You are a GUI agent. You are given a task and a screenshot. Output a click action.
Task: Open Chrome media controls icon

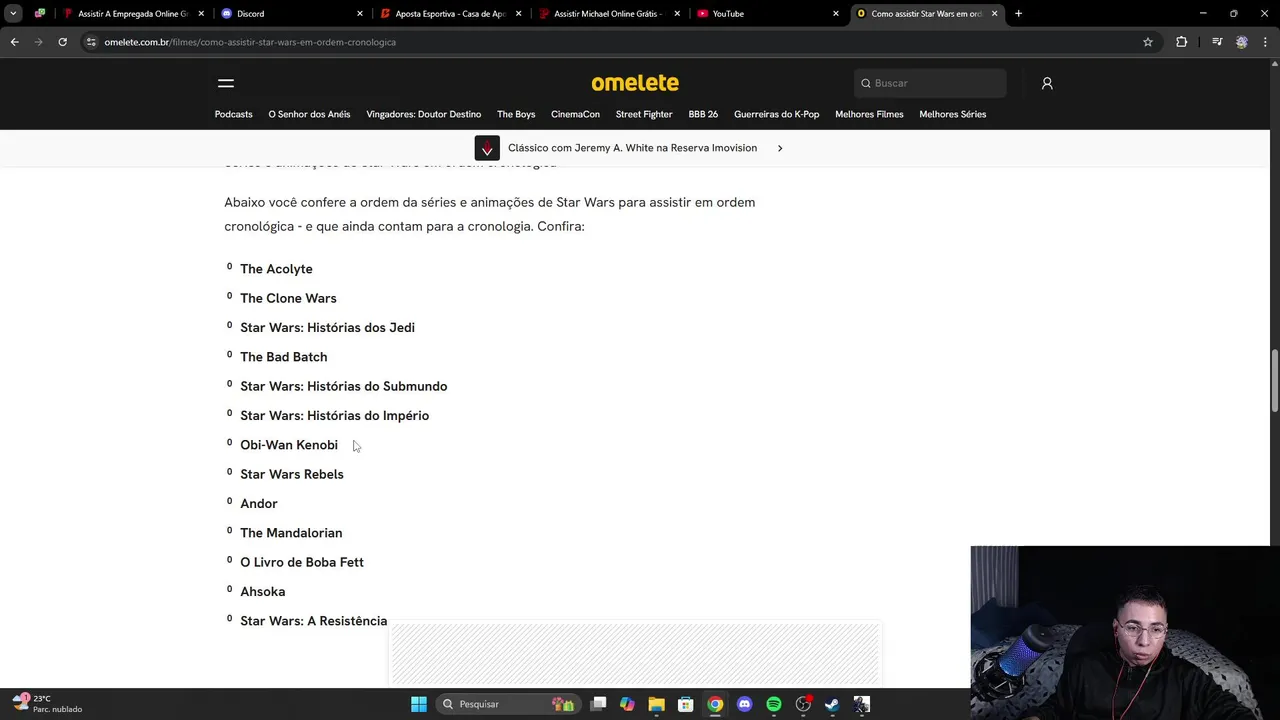(x=1217, y=42)
